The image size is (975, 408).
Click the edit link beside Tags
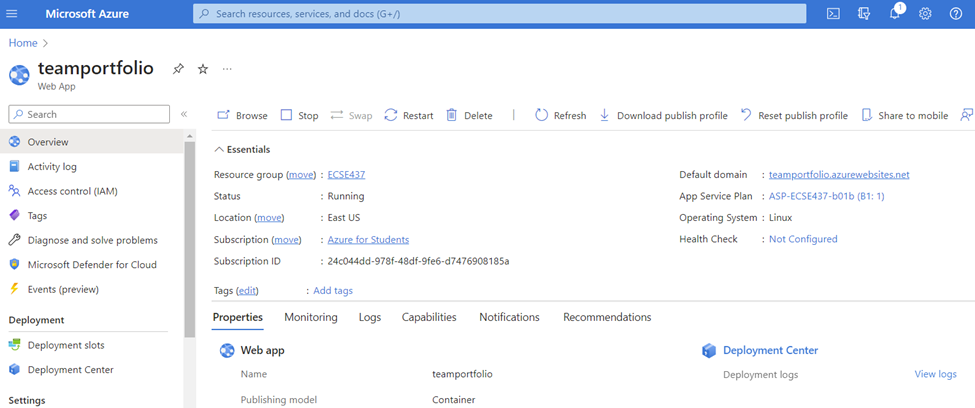coord(248,290)
